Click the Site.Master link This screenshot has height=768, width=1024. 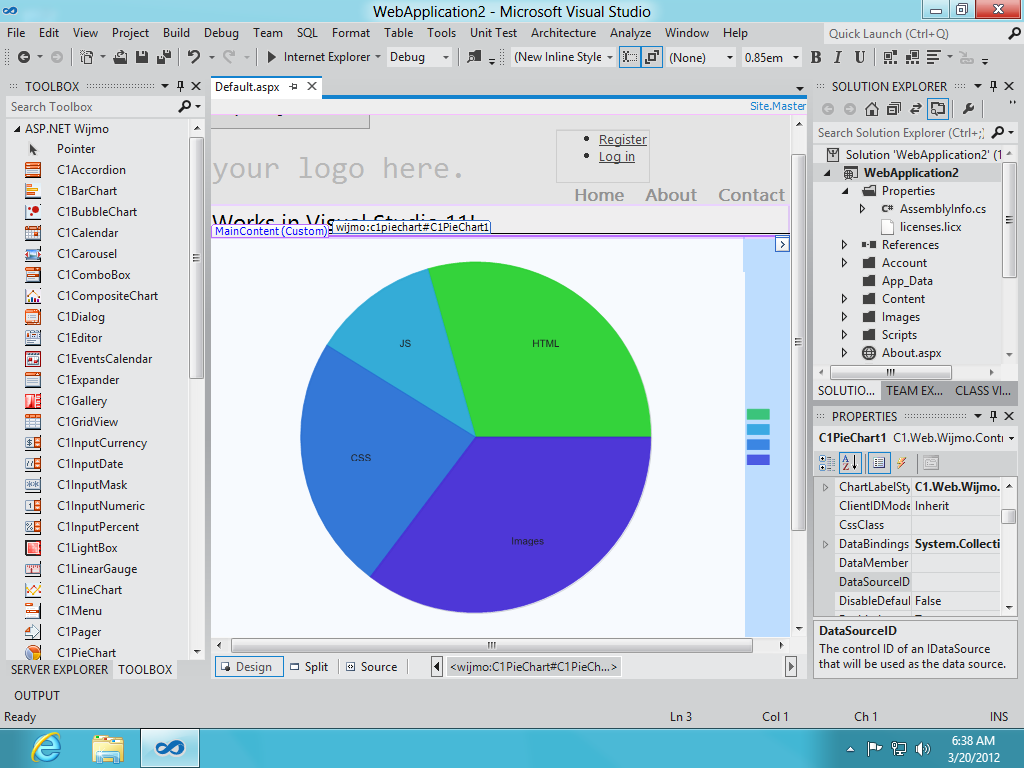click(x=777, y=106)
